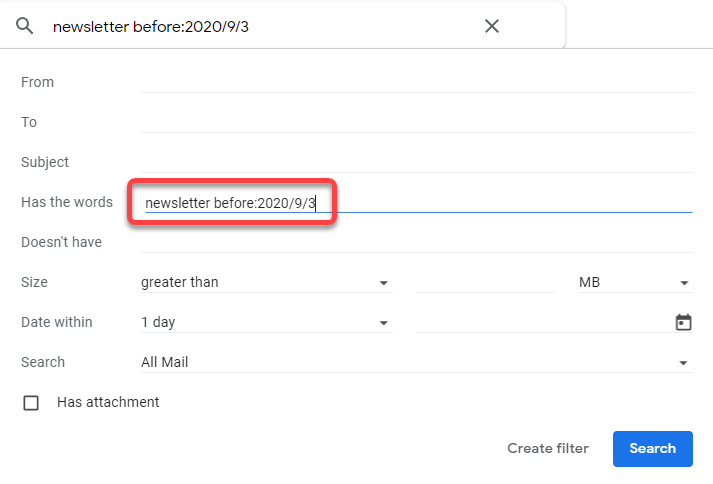The height and width of the screenshot is (484, 713).
Task: Focus the 'Doesn't have' field
Action: pyautogui.click(x=416, y=242)
